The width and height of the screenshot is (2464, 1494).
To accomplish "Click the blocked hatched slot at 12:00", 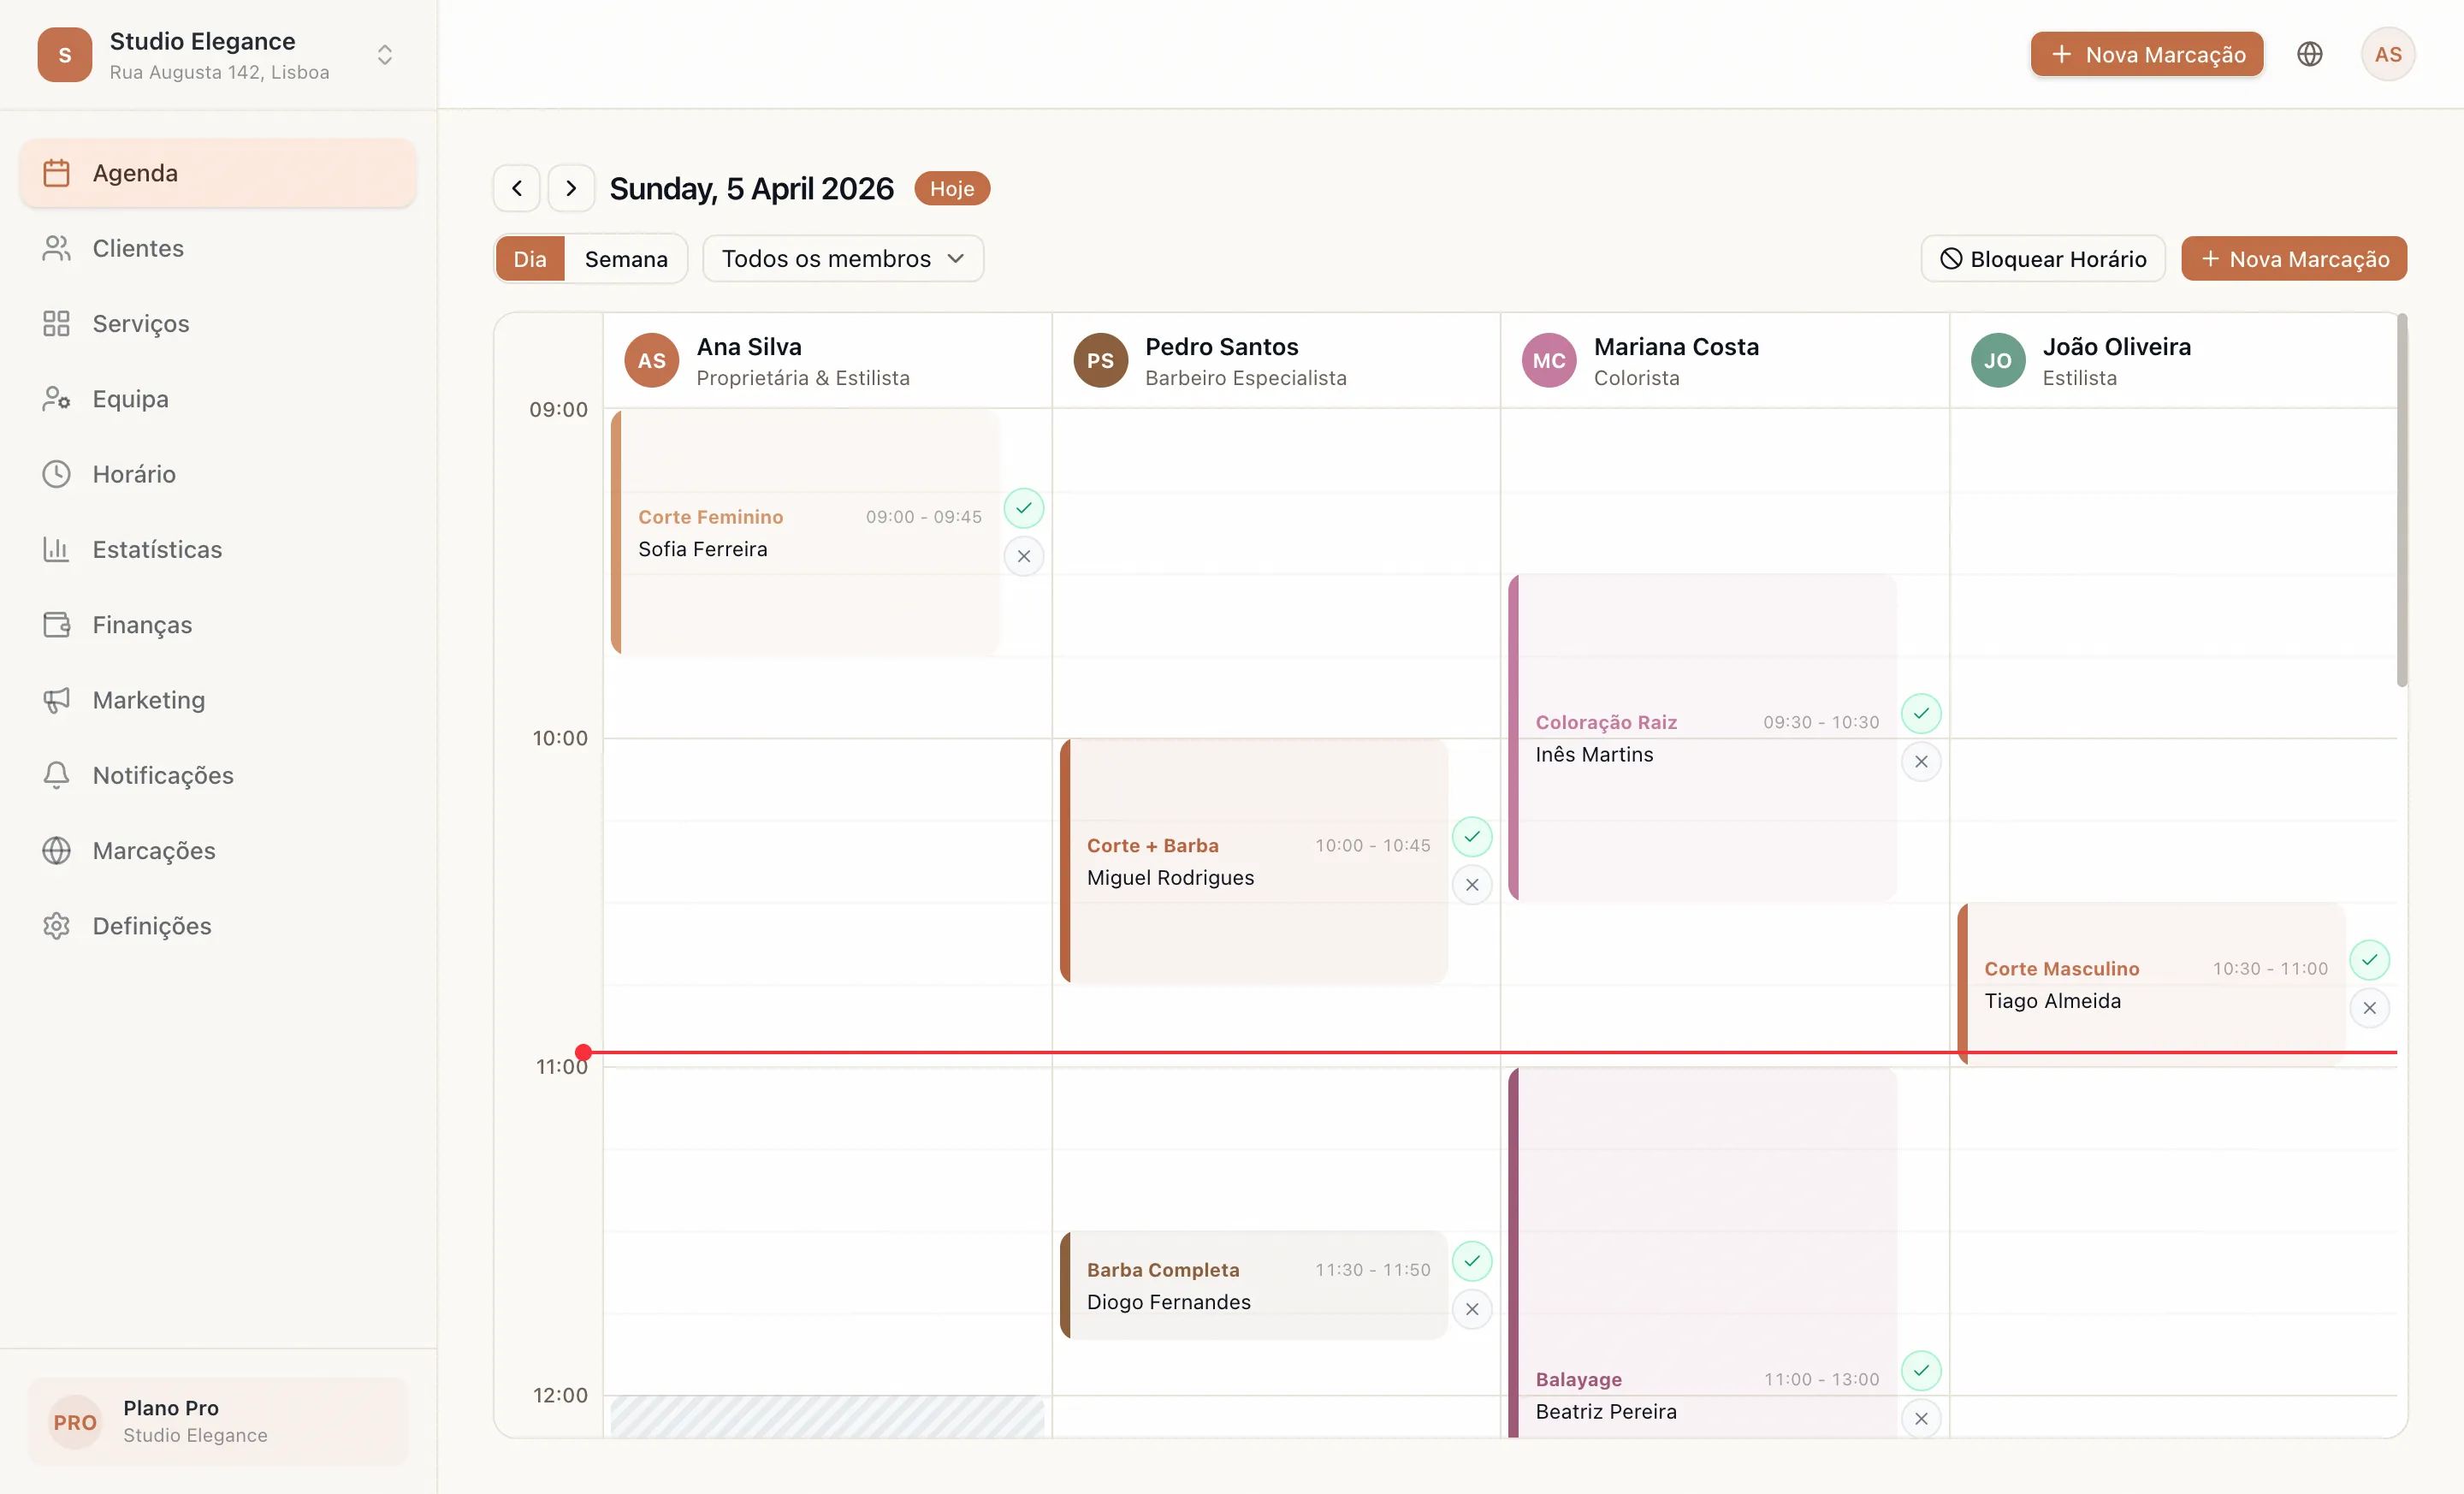I will tap(827, 1417).
